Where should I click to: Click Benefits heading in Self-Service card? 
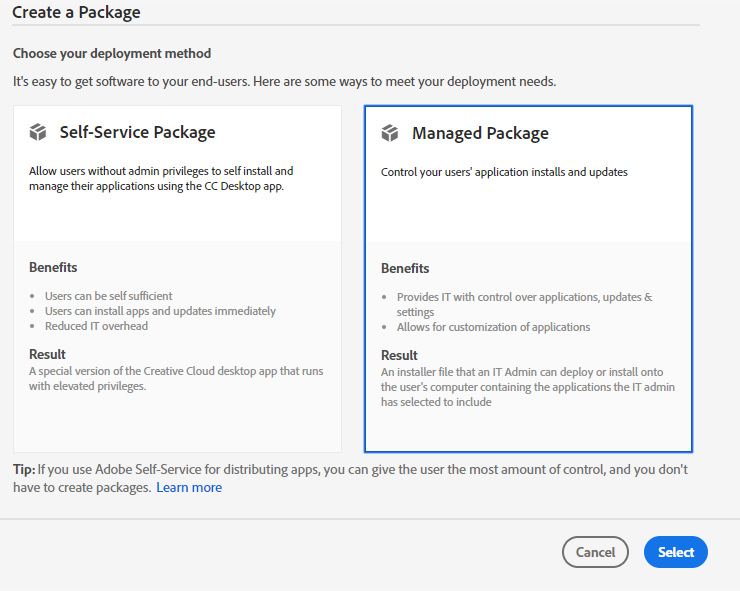pyautogui.click(x=53, y=267)
